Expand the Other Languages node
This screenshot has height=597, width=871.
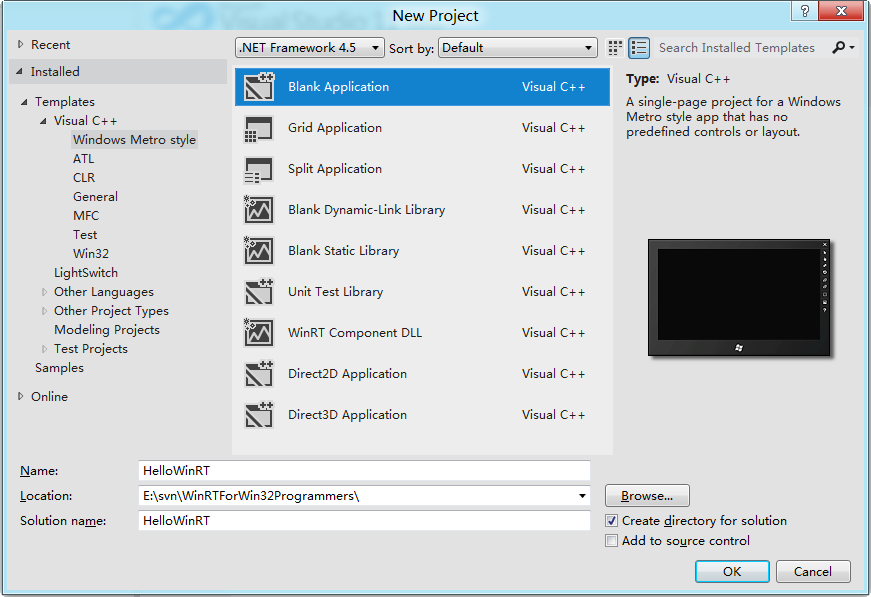tap(44, 292)
